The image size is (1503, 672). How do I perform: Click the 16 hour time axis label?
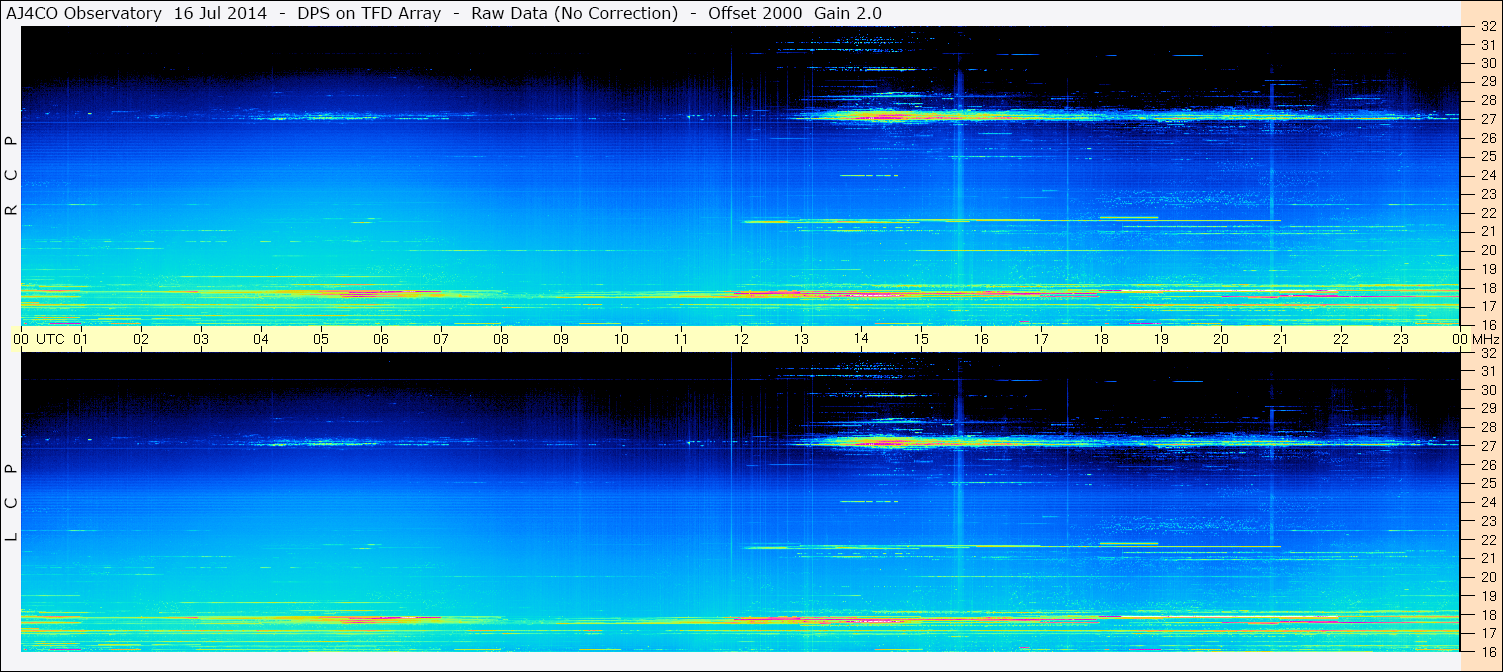(981, 339)
